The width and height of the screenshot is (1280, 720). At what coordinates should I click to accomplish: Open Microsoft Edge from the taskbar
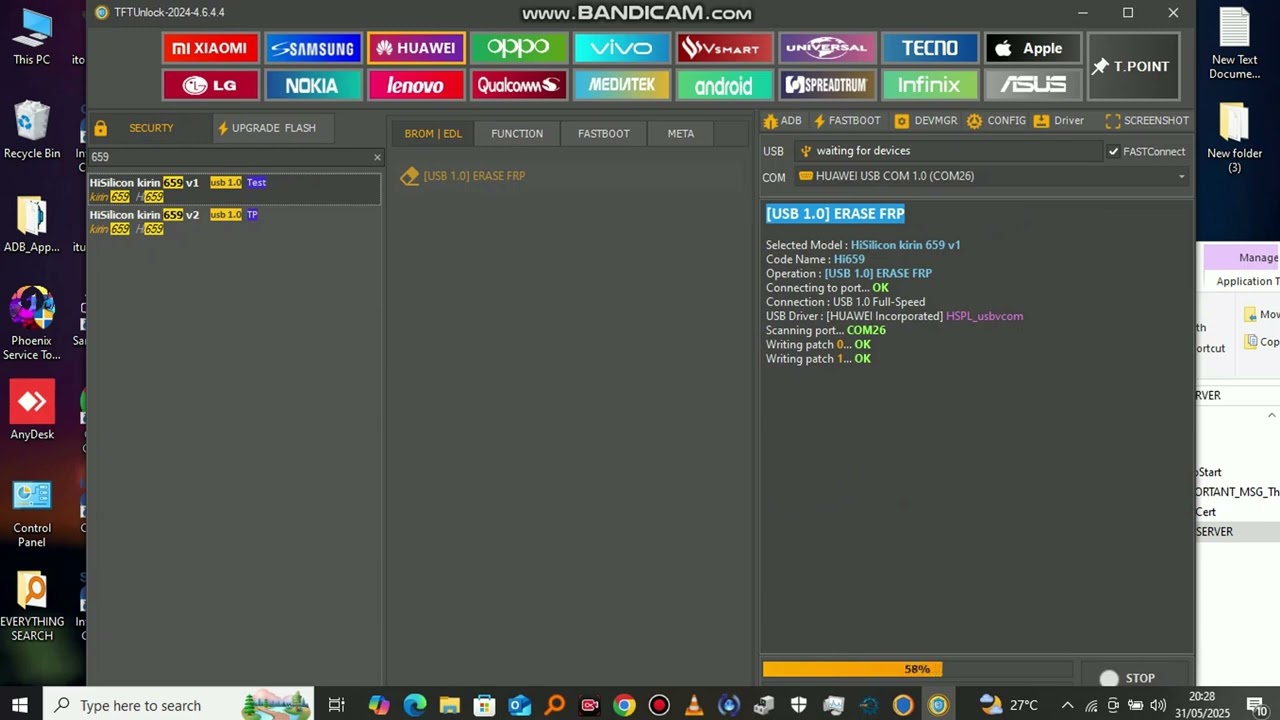pos(414,705)
